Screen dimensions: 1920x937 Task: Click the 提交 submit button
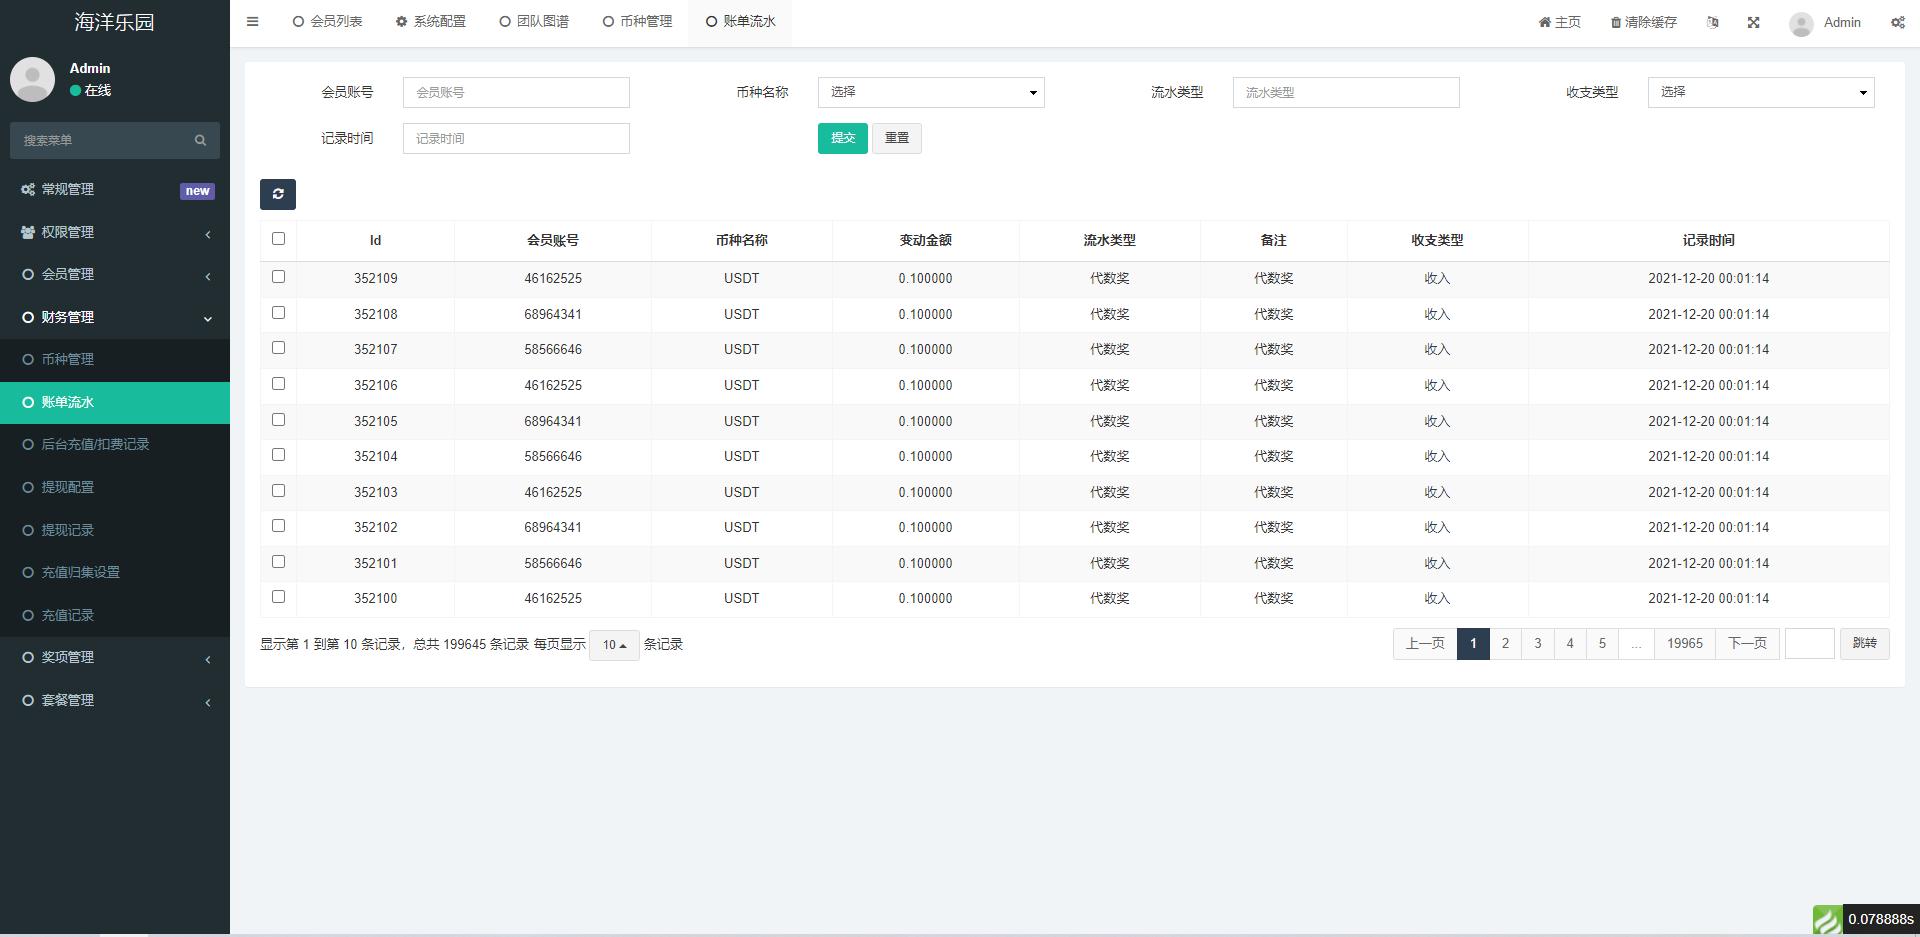pyautogui.click(x=842, y=138)
